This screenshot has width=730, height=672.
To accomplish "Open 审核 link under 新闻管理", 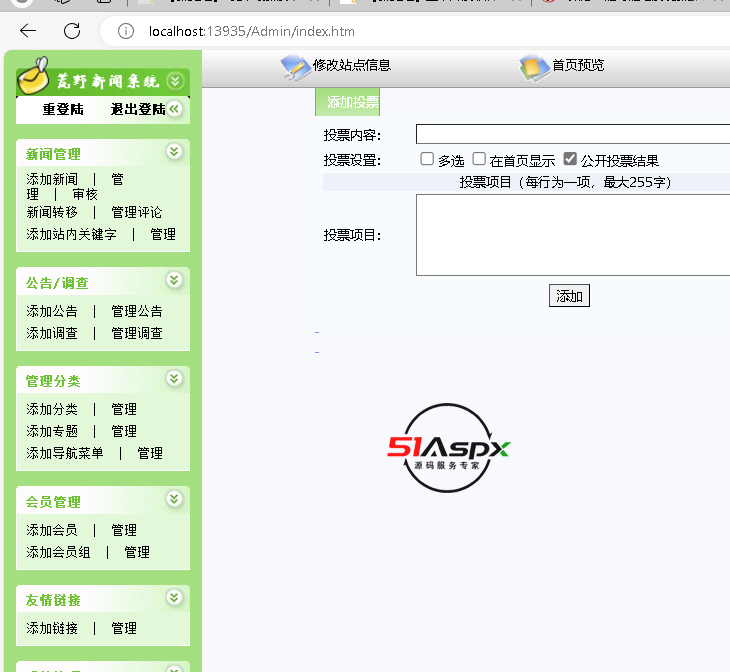I will (x=85, y=194).
